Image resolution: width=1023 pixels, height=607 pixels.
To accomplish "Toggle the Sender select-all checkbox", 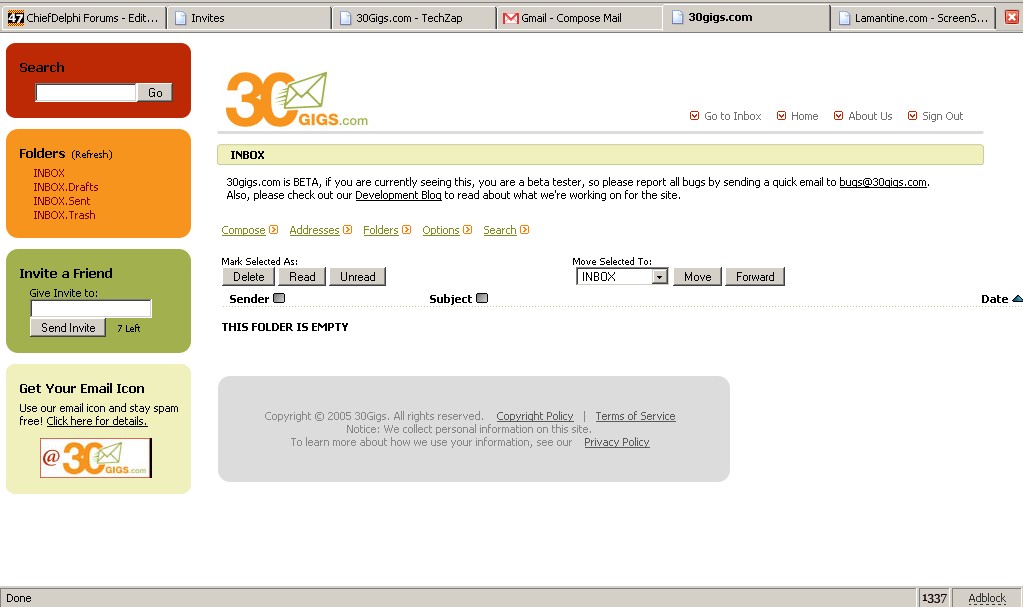I will 279,298.
